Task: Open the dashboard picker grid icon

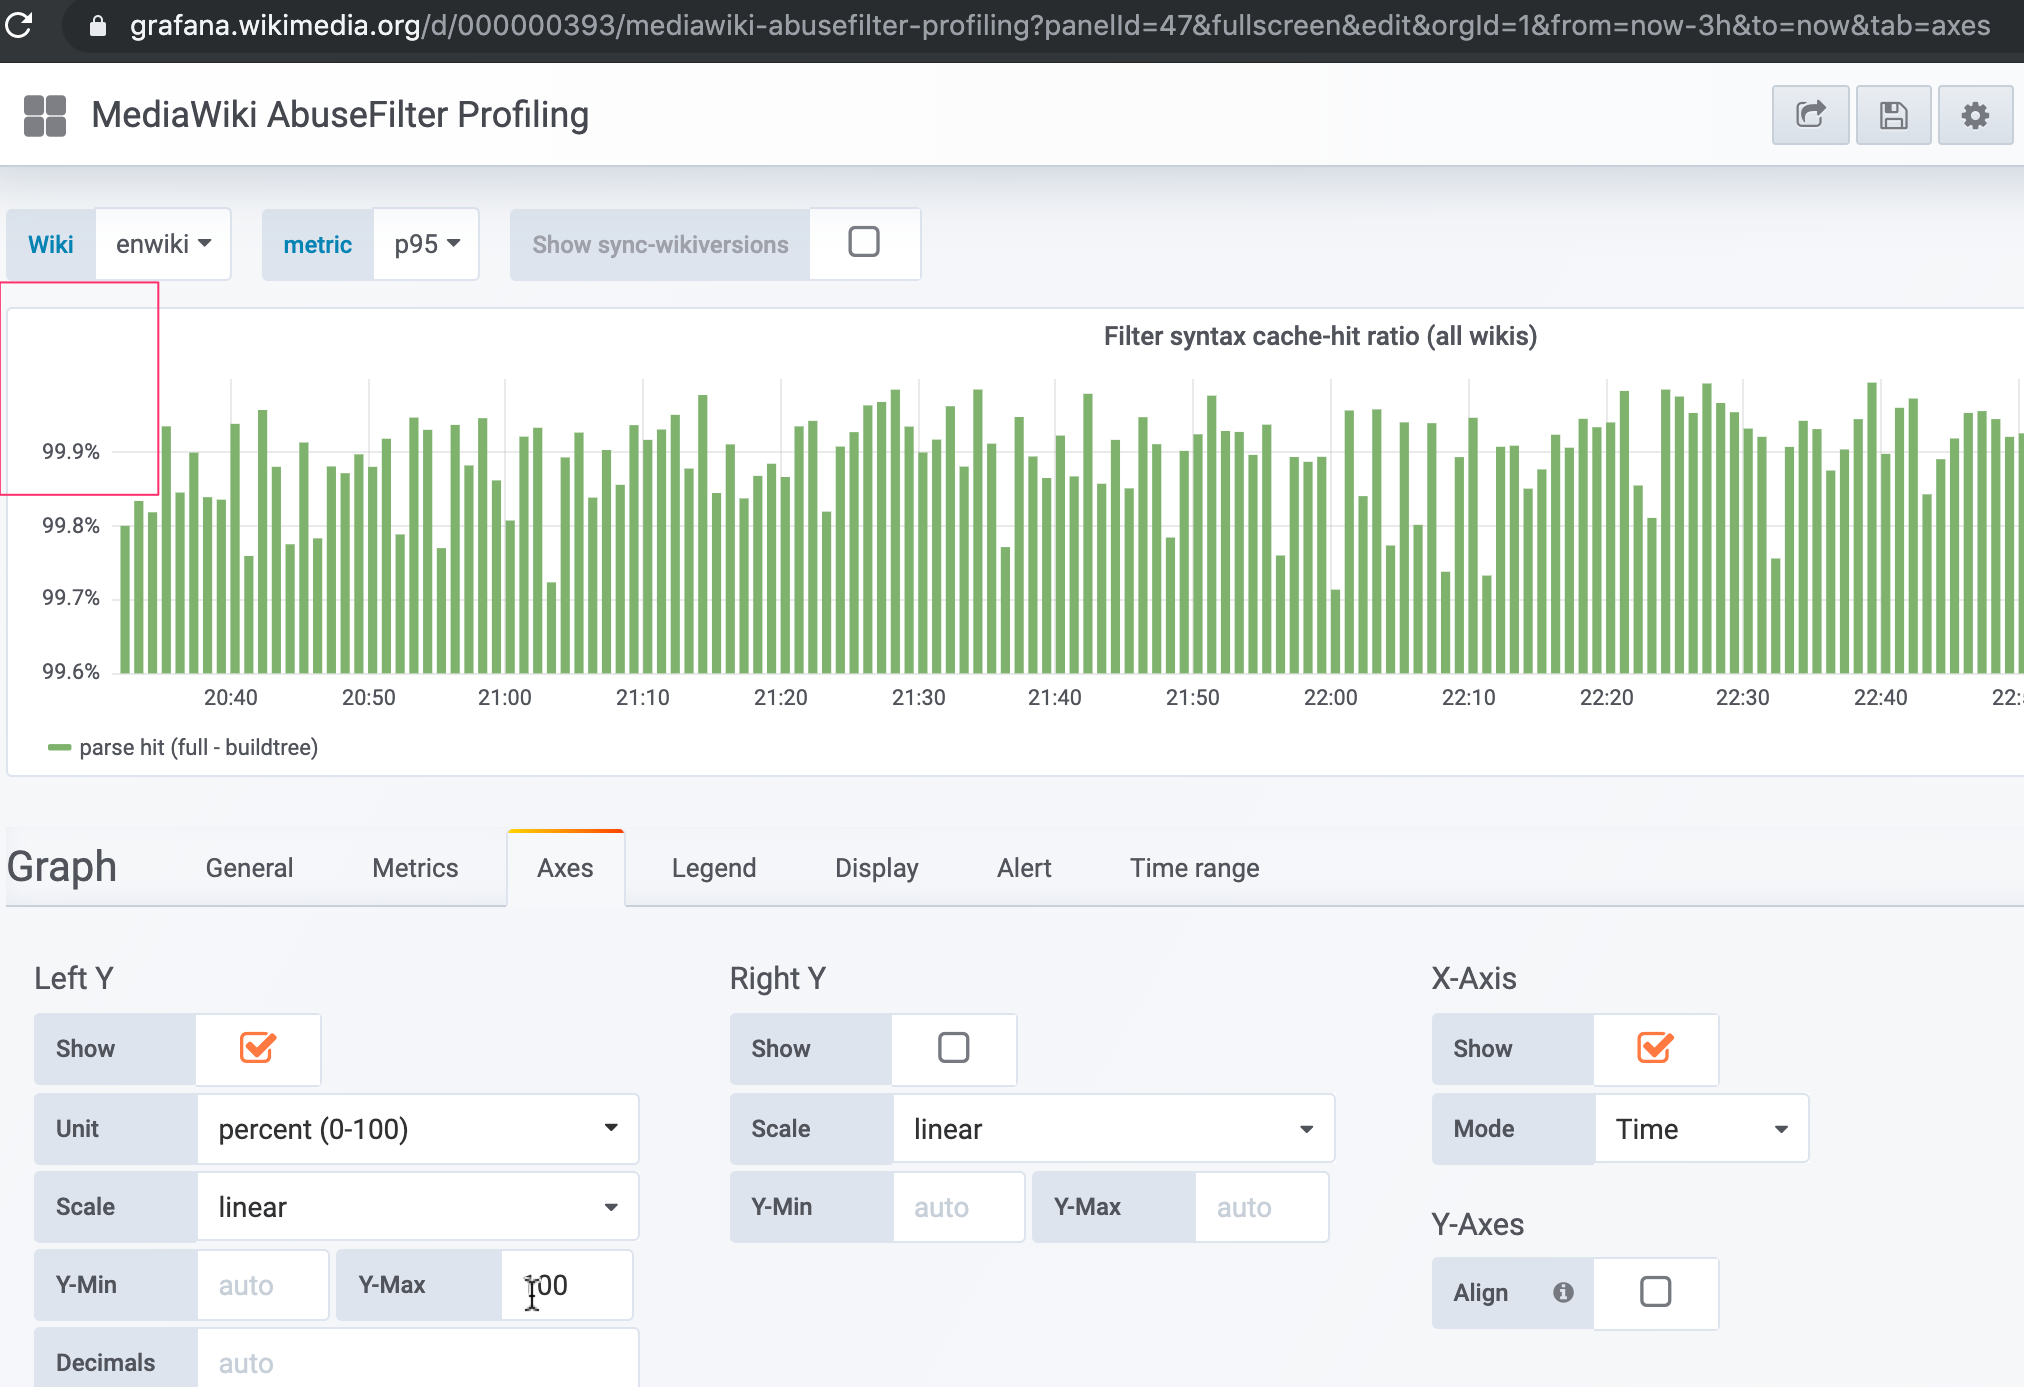Action: point(44,114)
